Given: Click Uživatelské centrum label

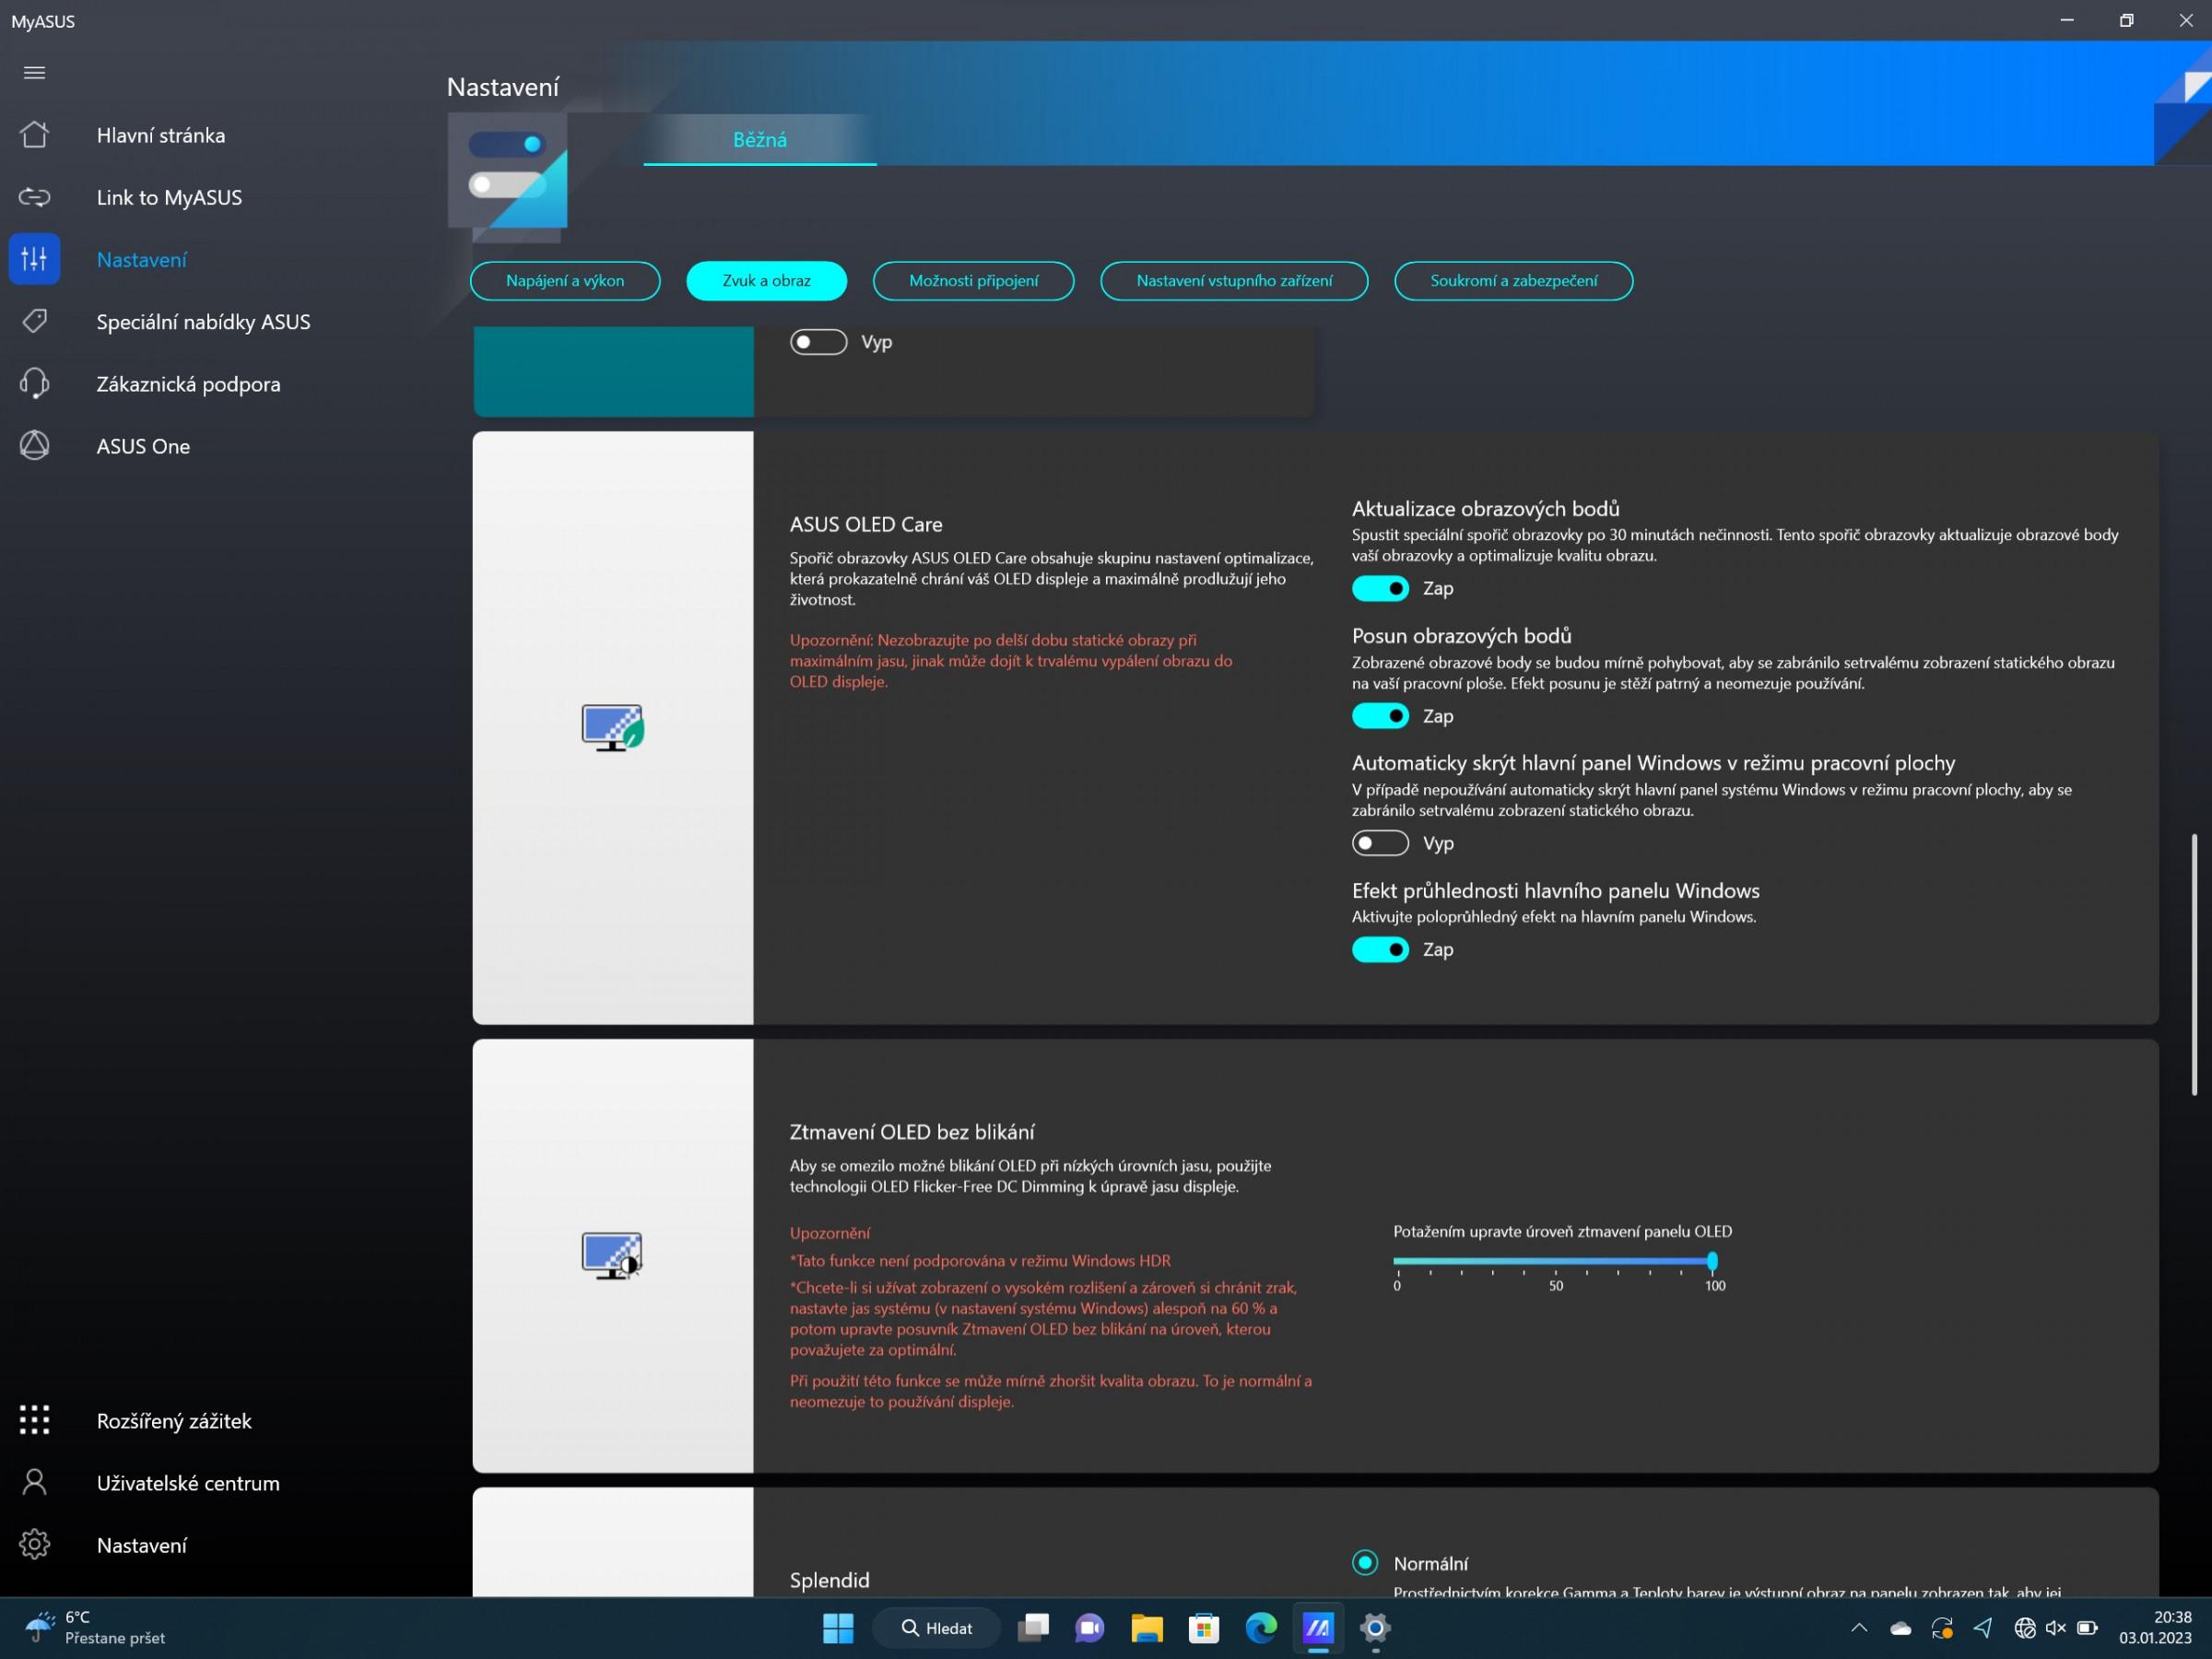Looking at the screenshot, I should click(x=188, y=1482).
